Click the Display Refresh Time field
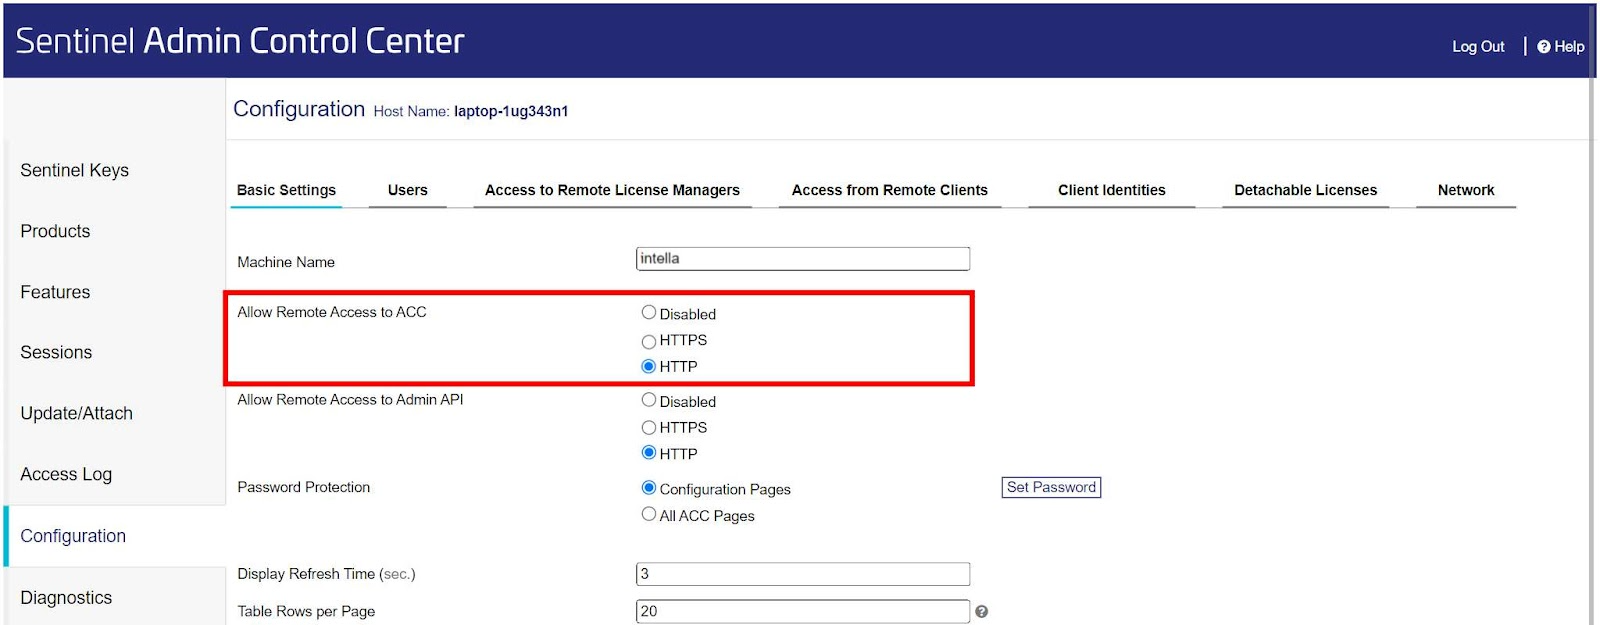This screenshot has height=625, width=1600. 803,574
